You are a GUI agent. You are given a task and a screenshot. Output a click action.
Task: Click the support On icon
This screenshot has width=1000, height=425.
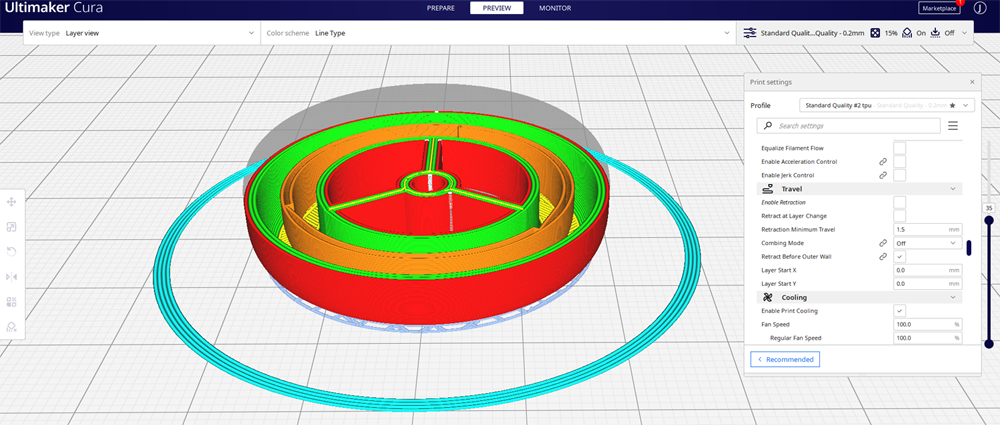coord(907,33)
